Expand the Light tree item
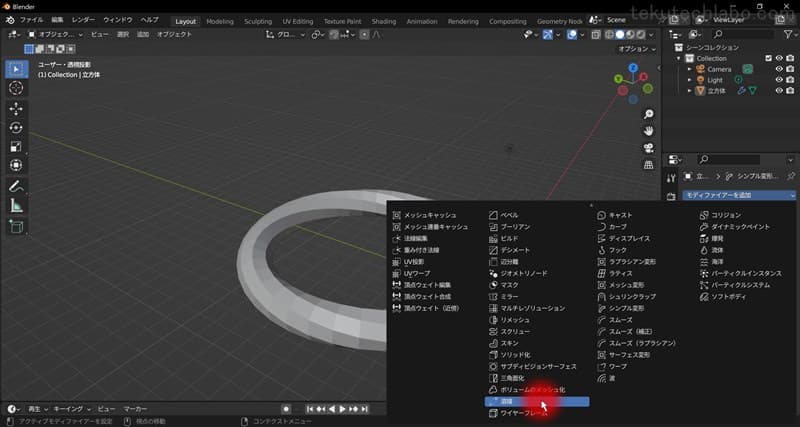Viewport: 800px width, 427px height. click(690, 80)
